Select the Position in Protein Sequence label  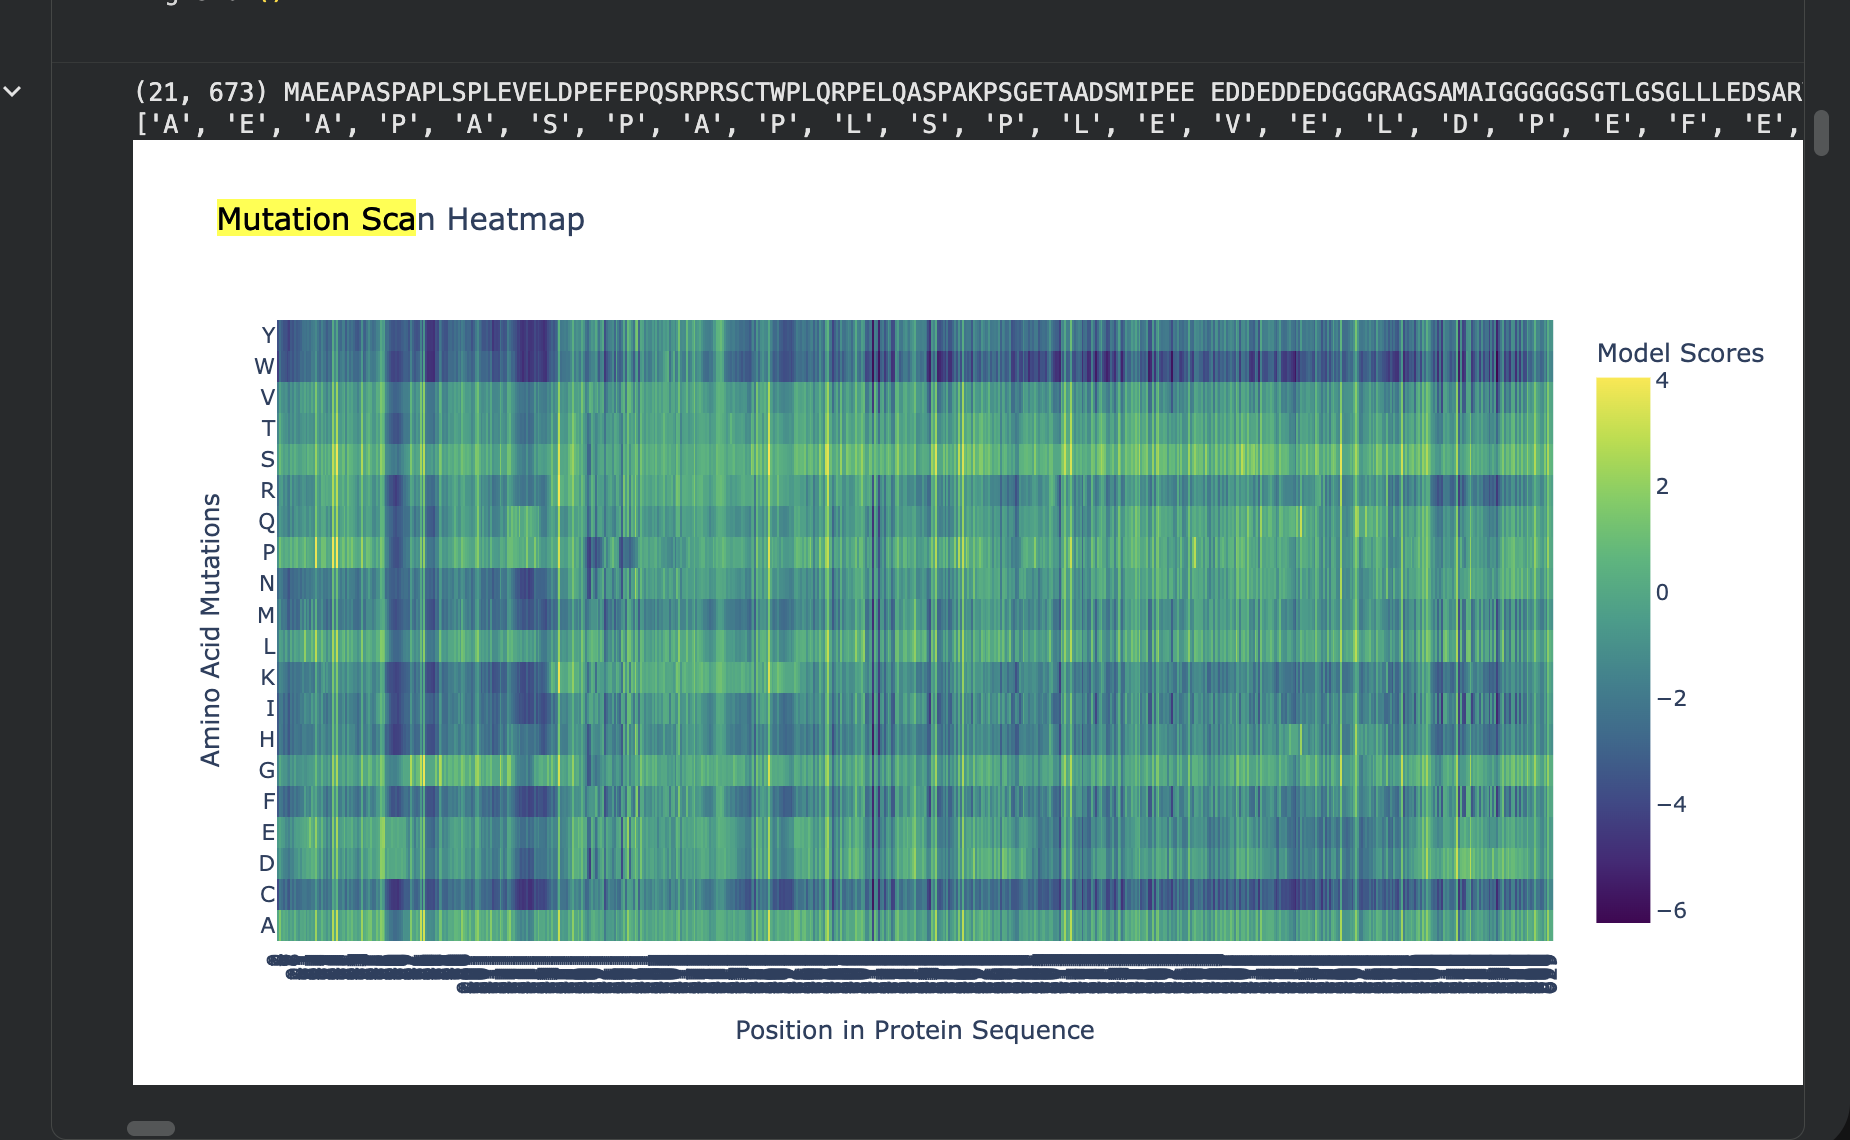pos(915,1030)
